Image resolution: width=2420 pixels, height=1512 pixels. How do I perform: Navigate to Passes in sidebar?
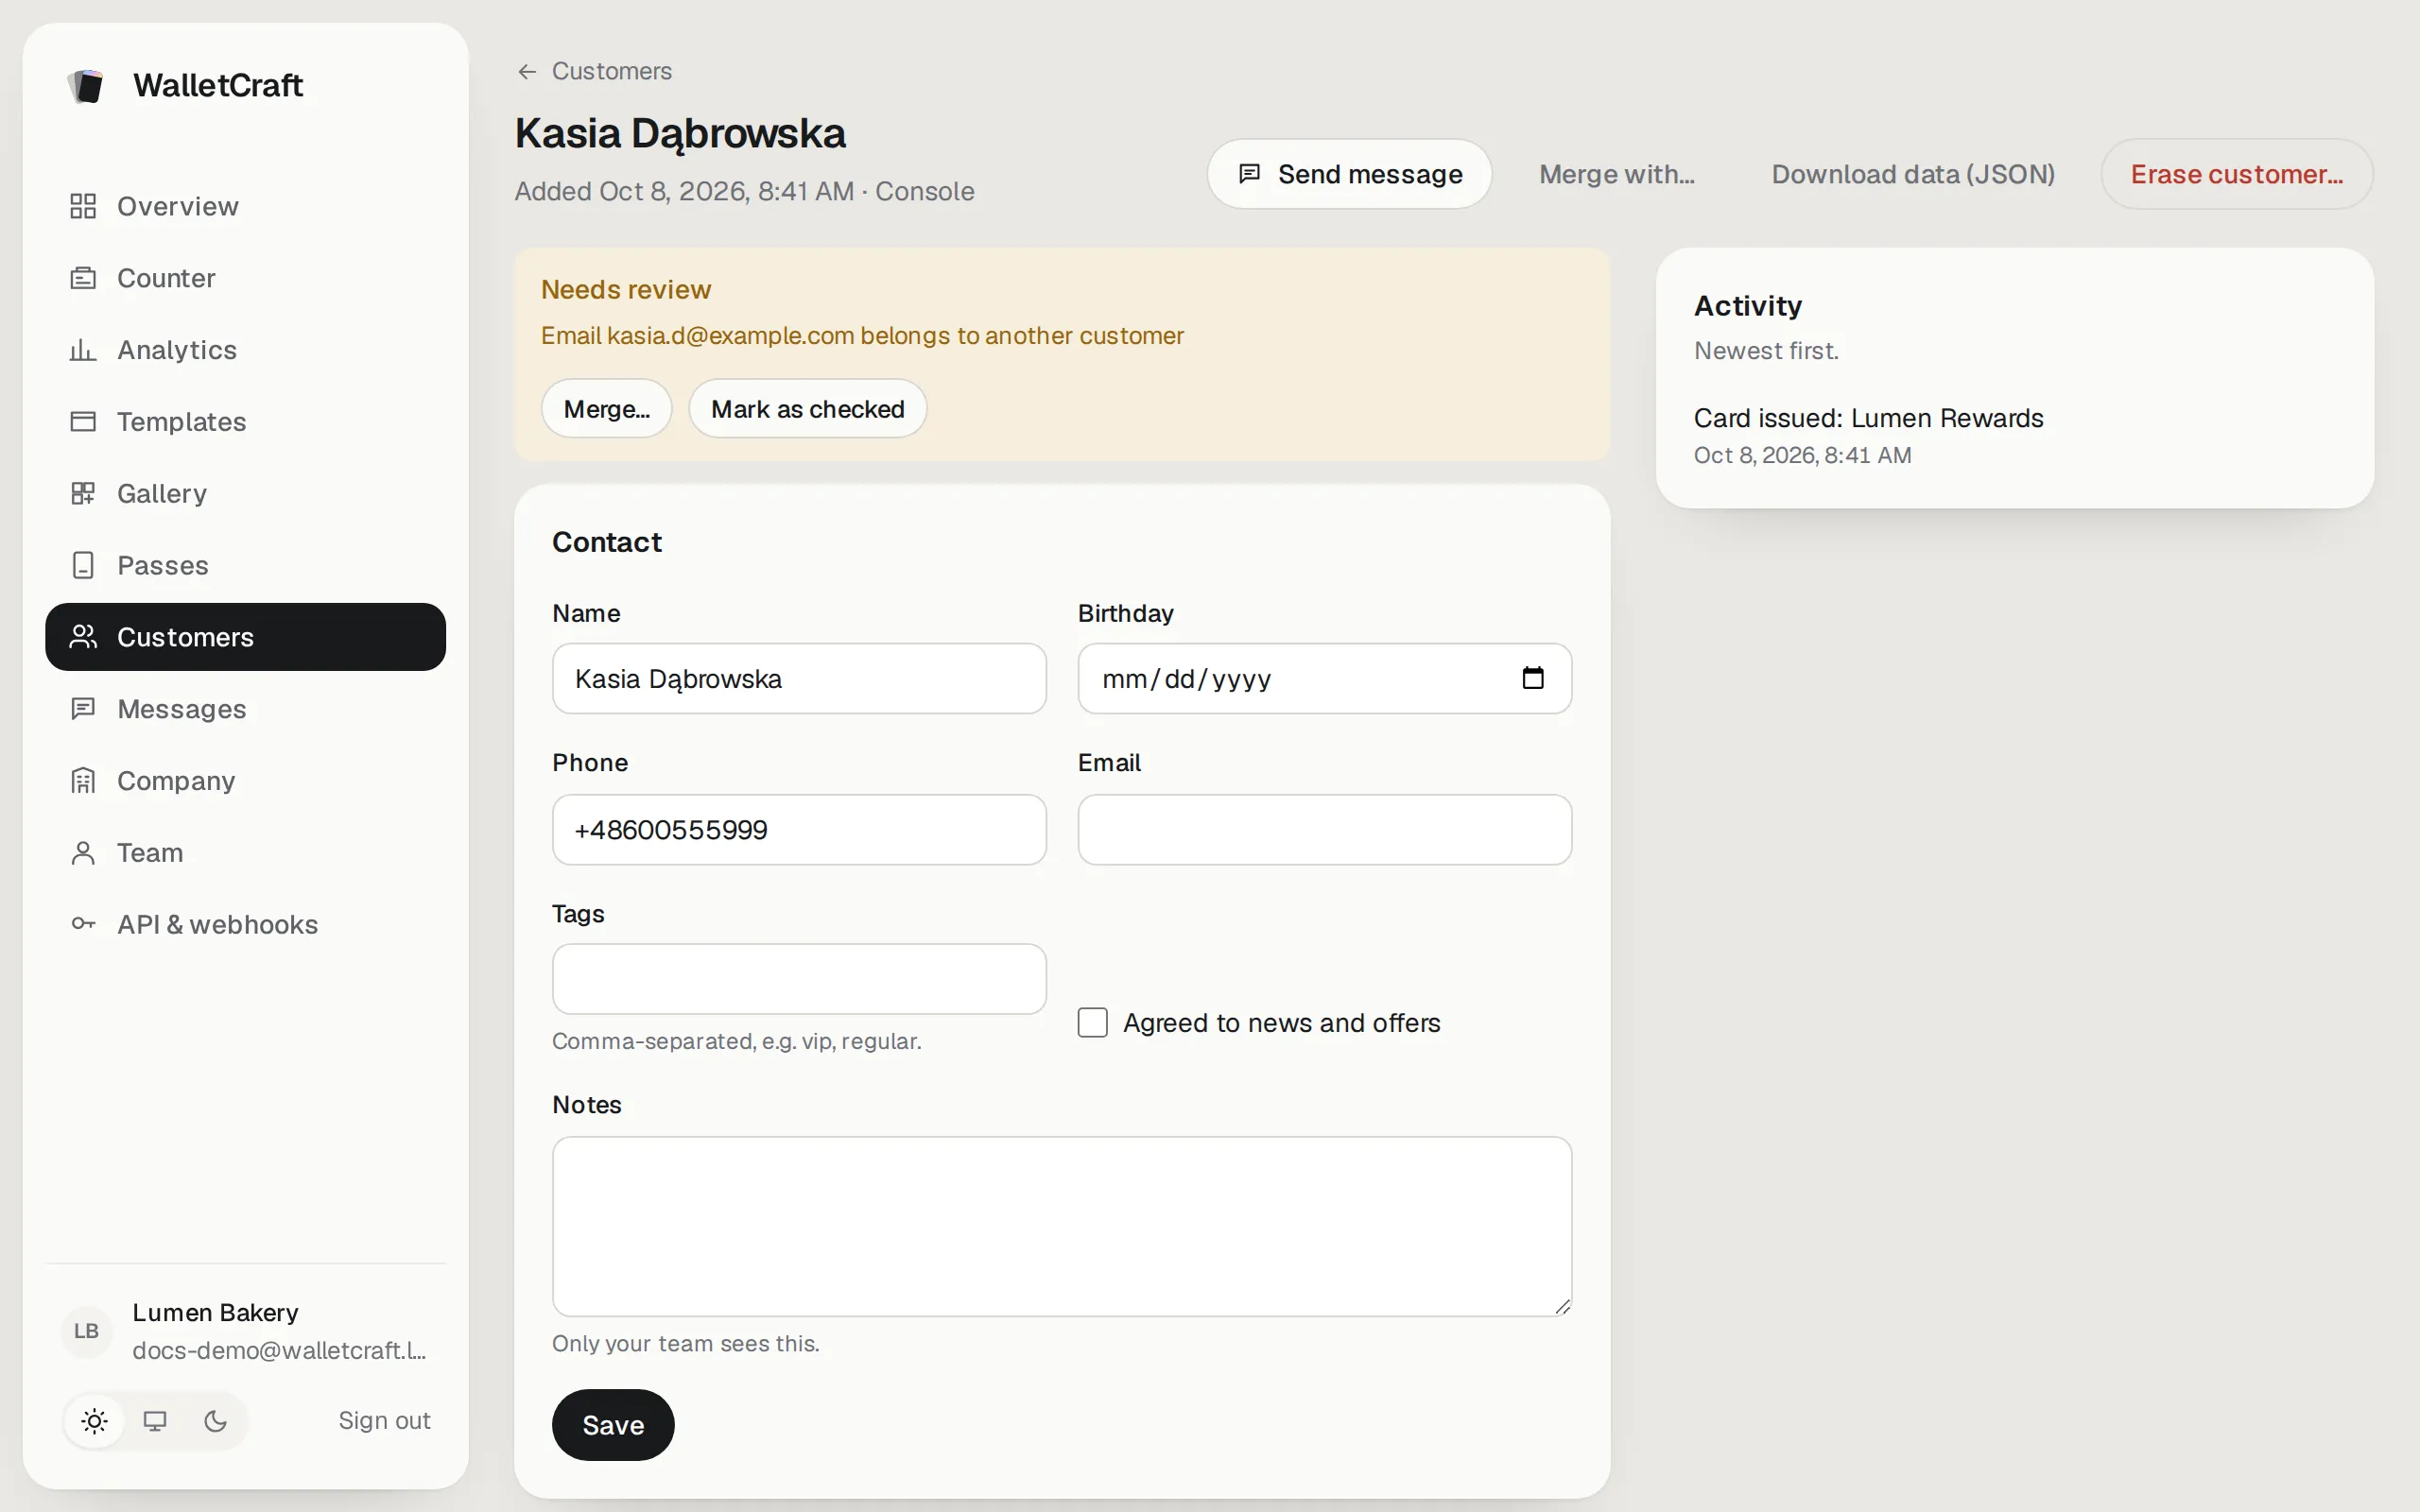[x=245, y=566]
